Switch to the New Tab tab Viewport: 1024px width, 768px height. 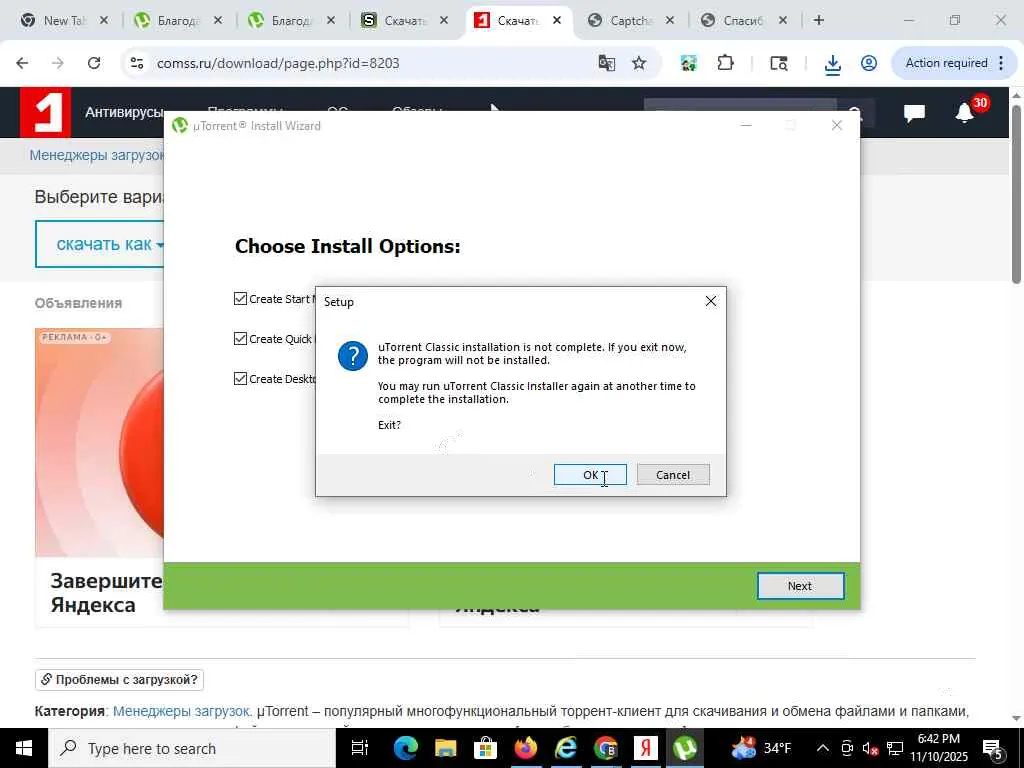[x=64, y=21]
